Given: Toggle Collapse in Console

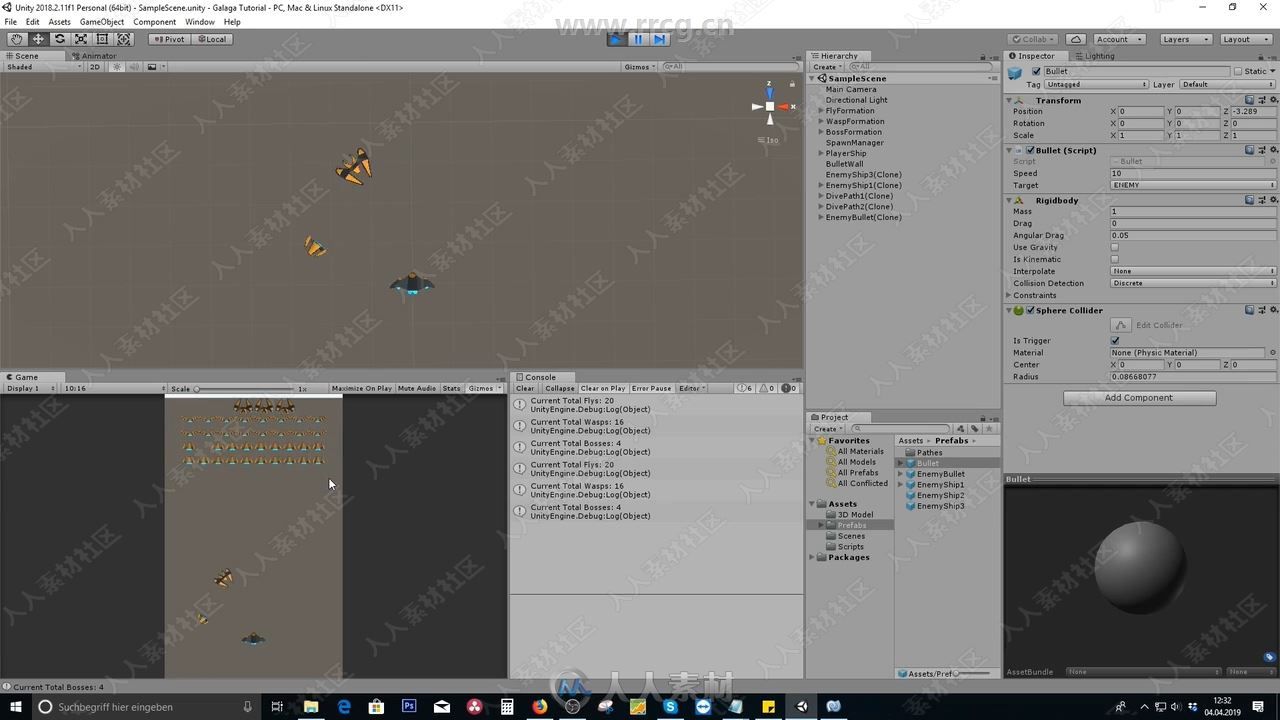Looking at the screenshot, I should 559,388.
